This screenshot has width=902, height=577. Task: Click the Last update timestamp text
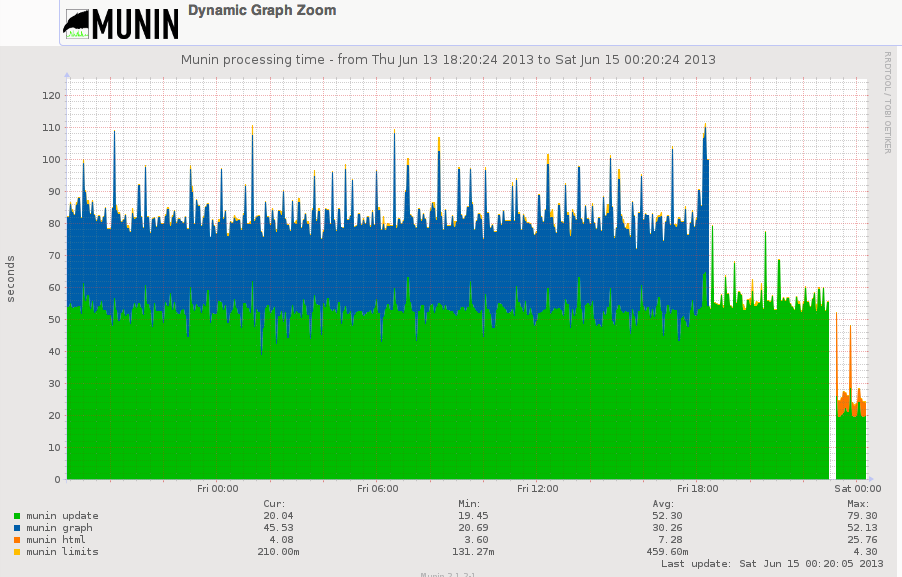(772, 564)
